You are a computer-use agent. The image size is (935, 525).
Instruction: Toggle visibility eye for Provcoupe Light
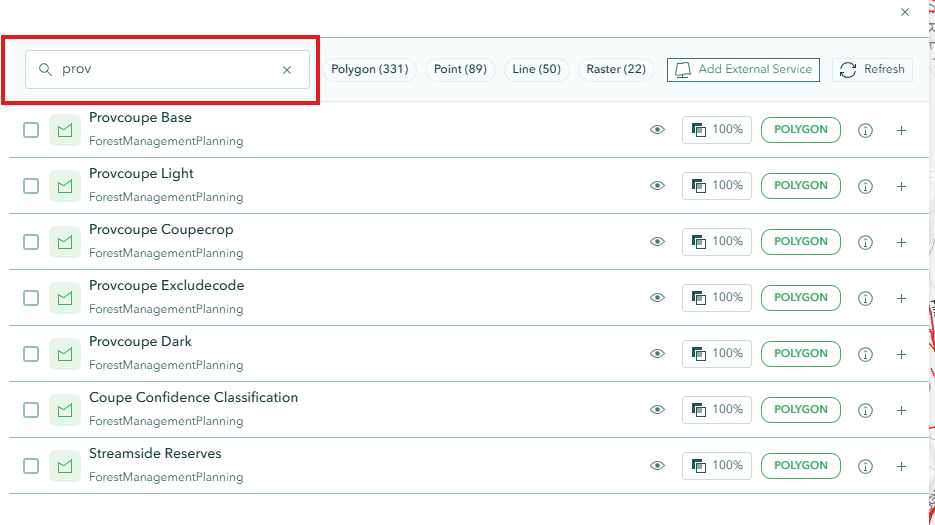click(657, 186)
